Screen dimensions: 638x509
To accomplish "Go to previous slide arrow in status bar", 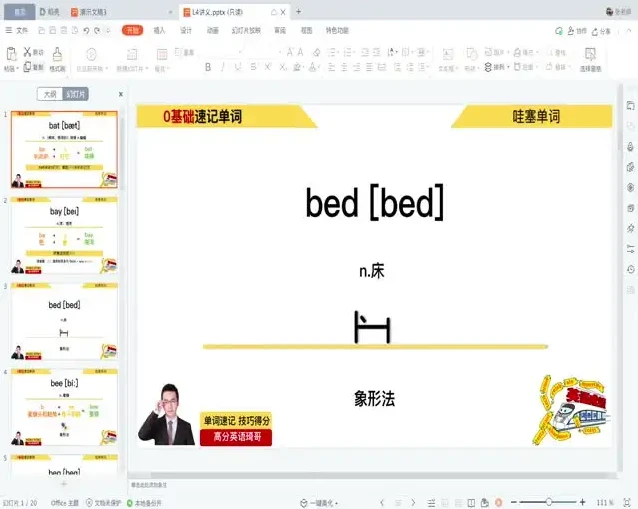I will [x=381, y=502].
